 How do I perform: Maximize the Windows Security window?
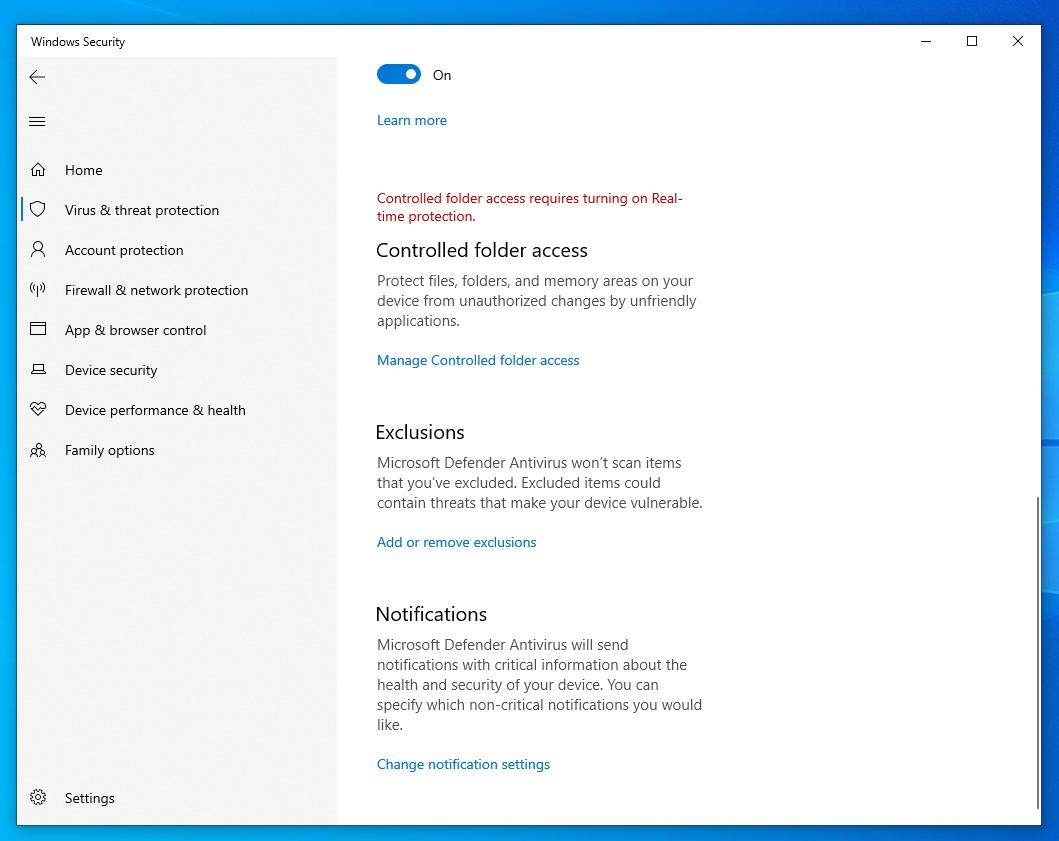[972, 41]
